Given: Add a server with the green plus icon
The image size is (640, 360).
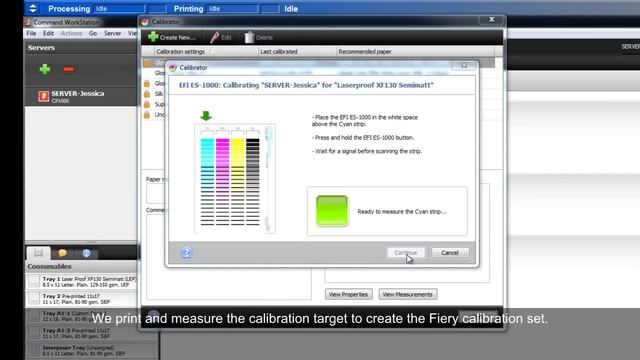Looking at the screenshot, I should coord(45,69).
